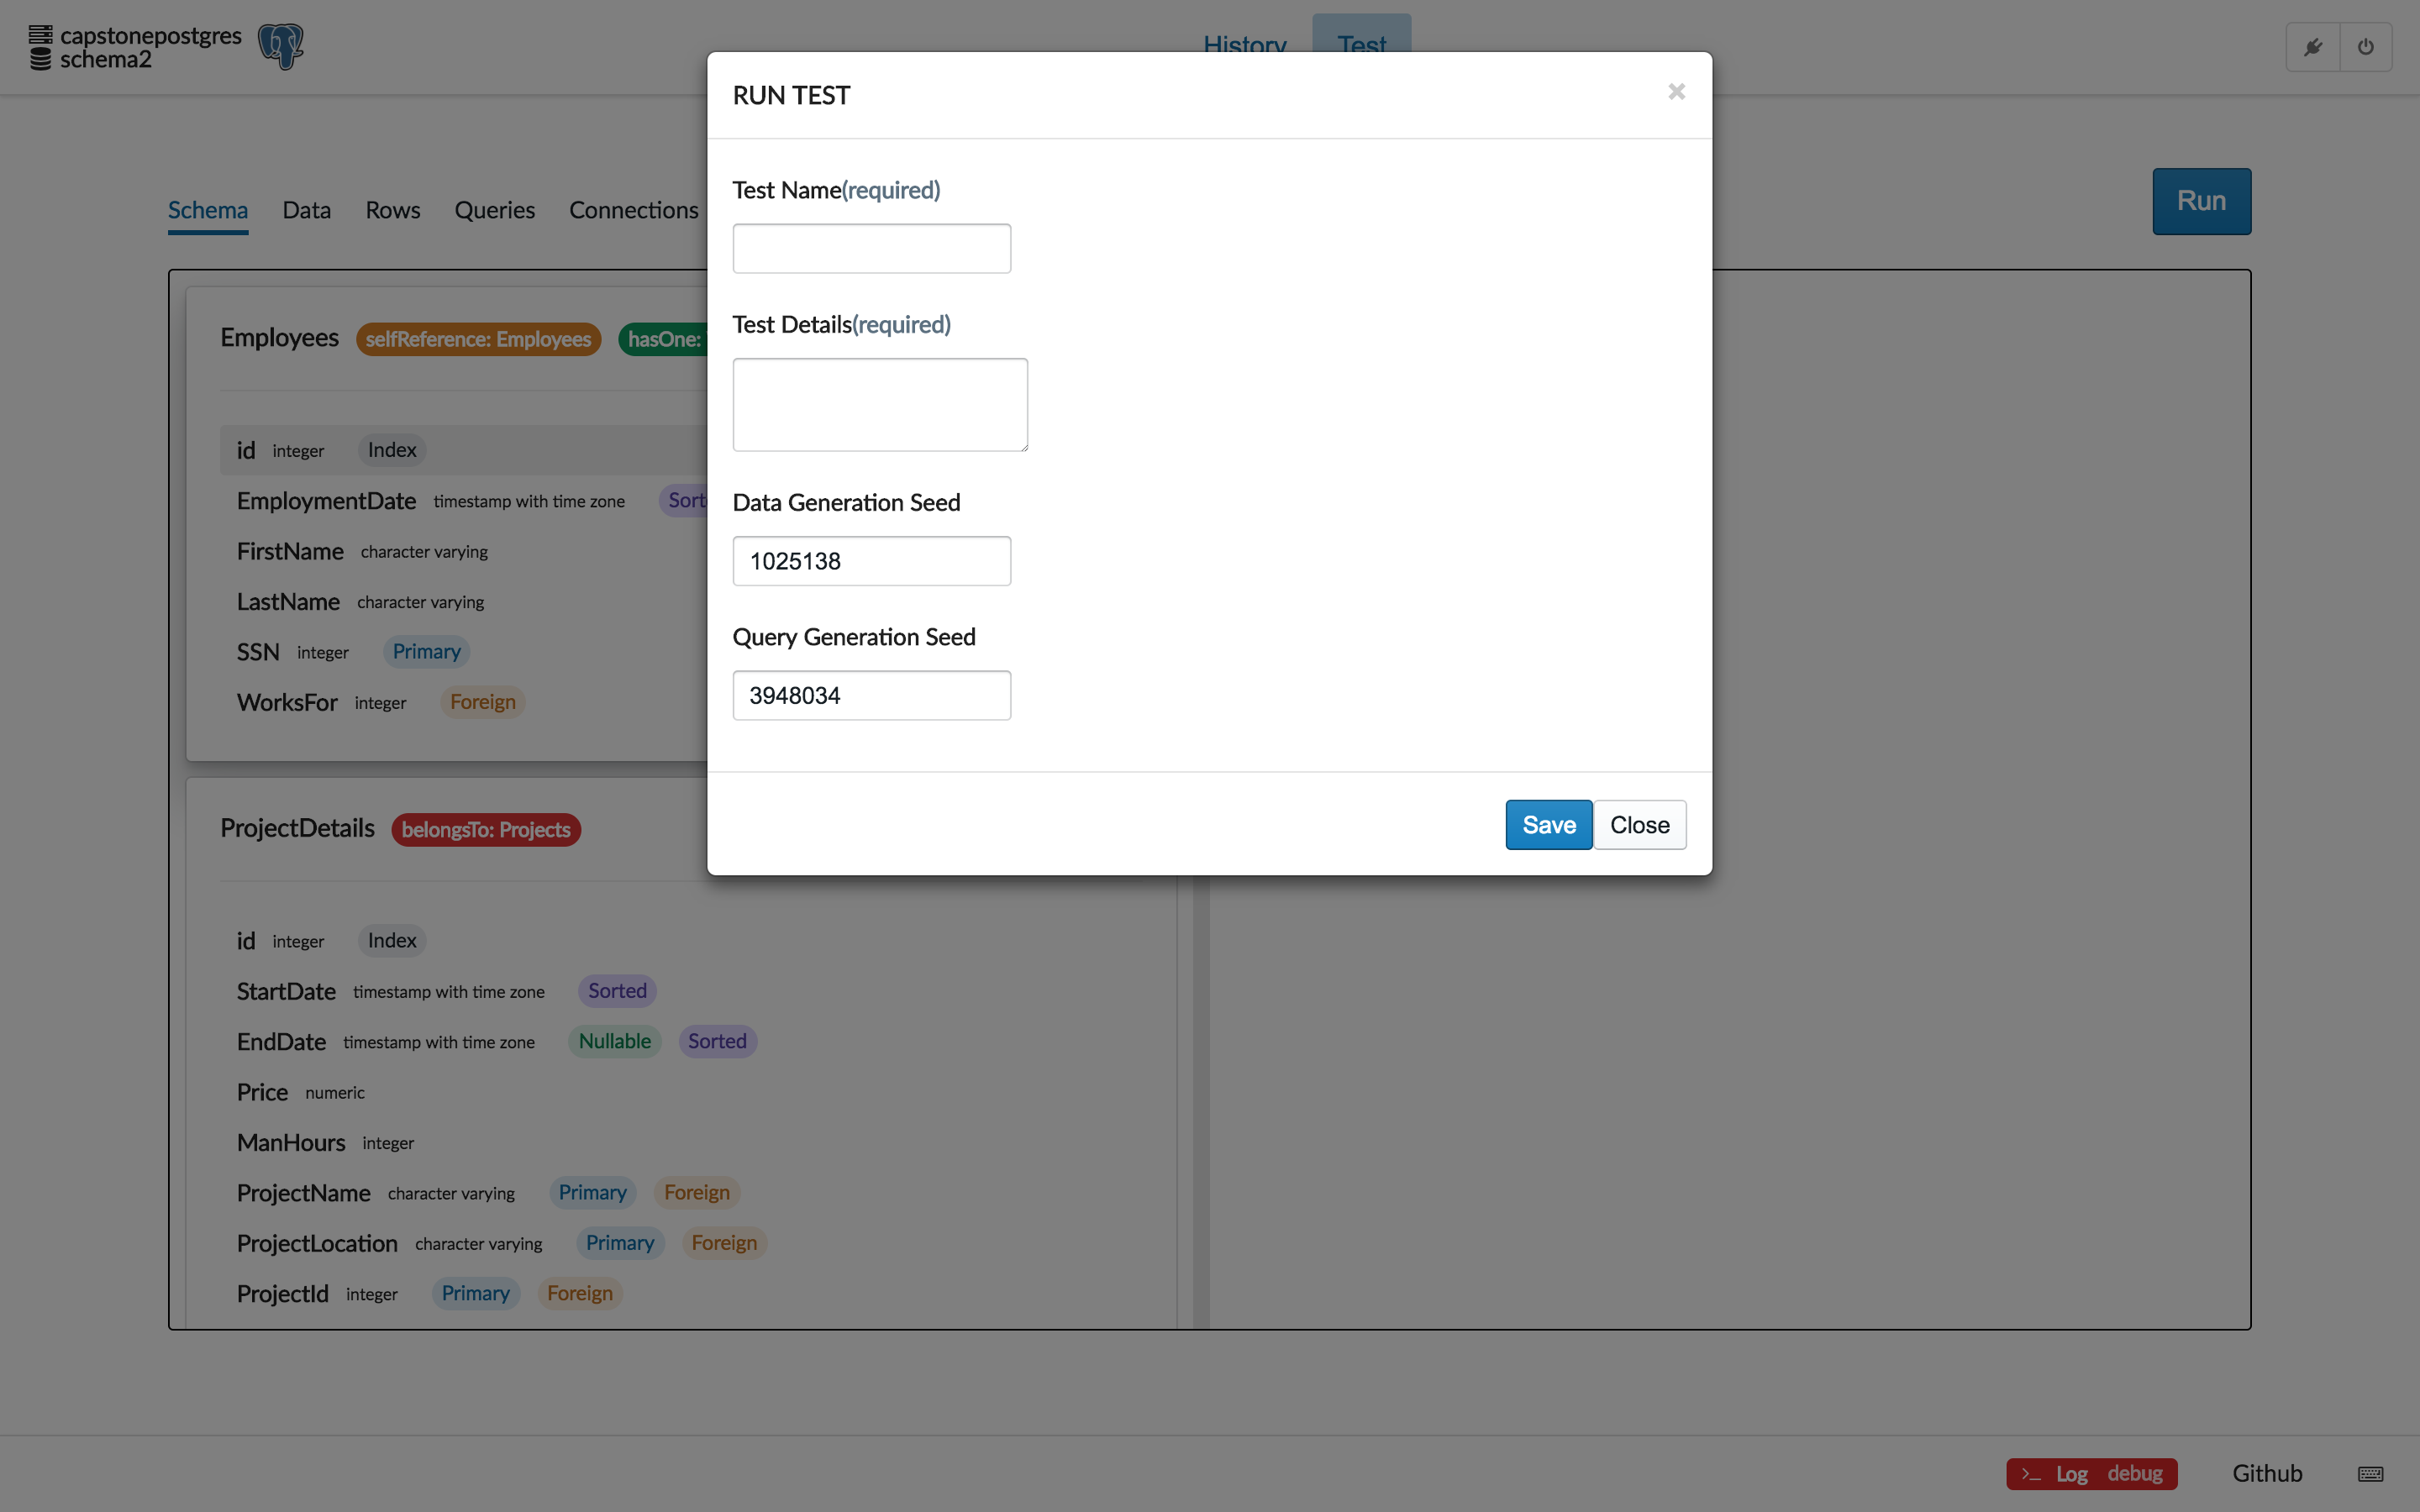
Task: Save the test configuration
Action: click(1548, 825)
